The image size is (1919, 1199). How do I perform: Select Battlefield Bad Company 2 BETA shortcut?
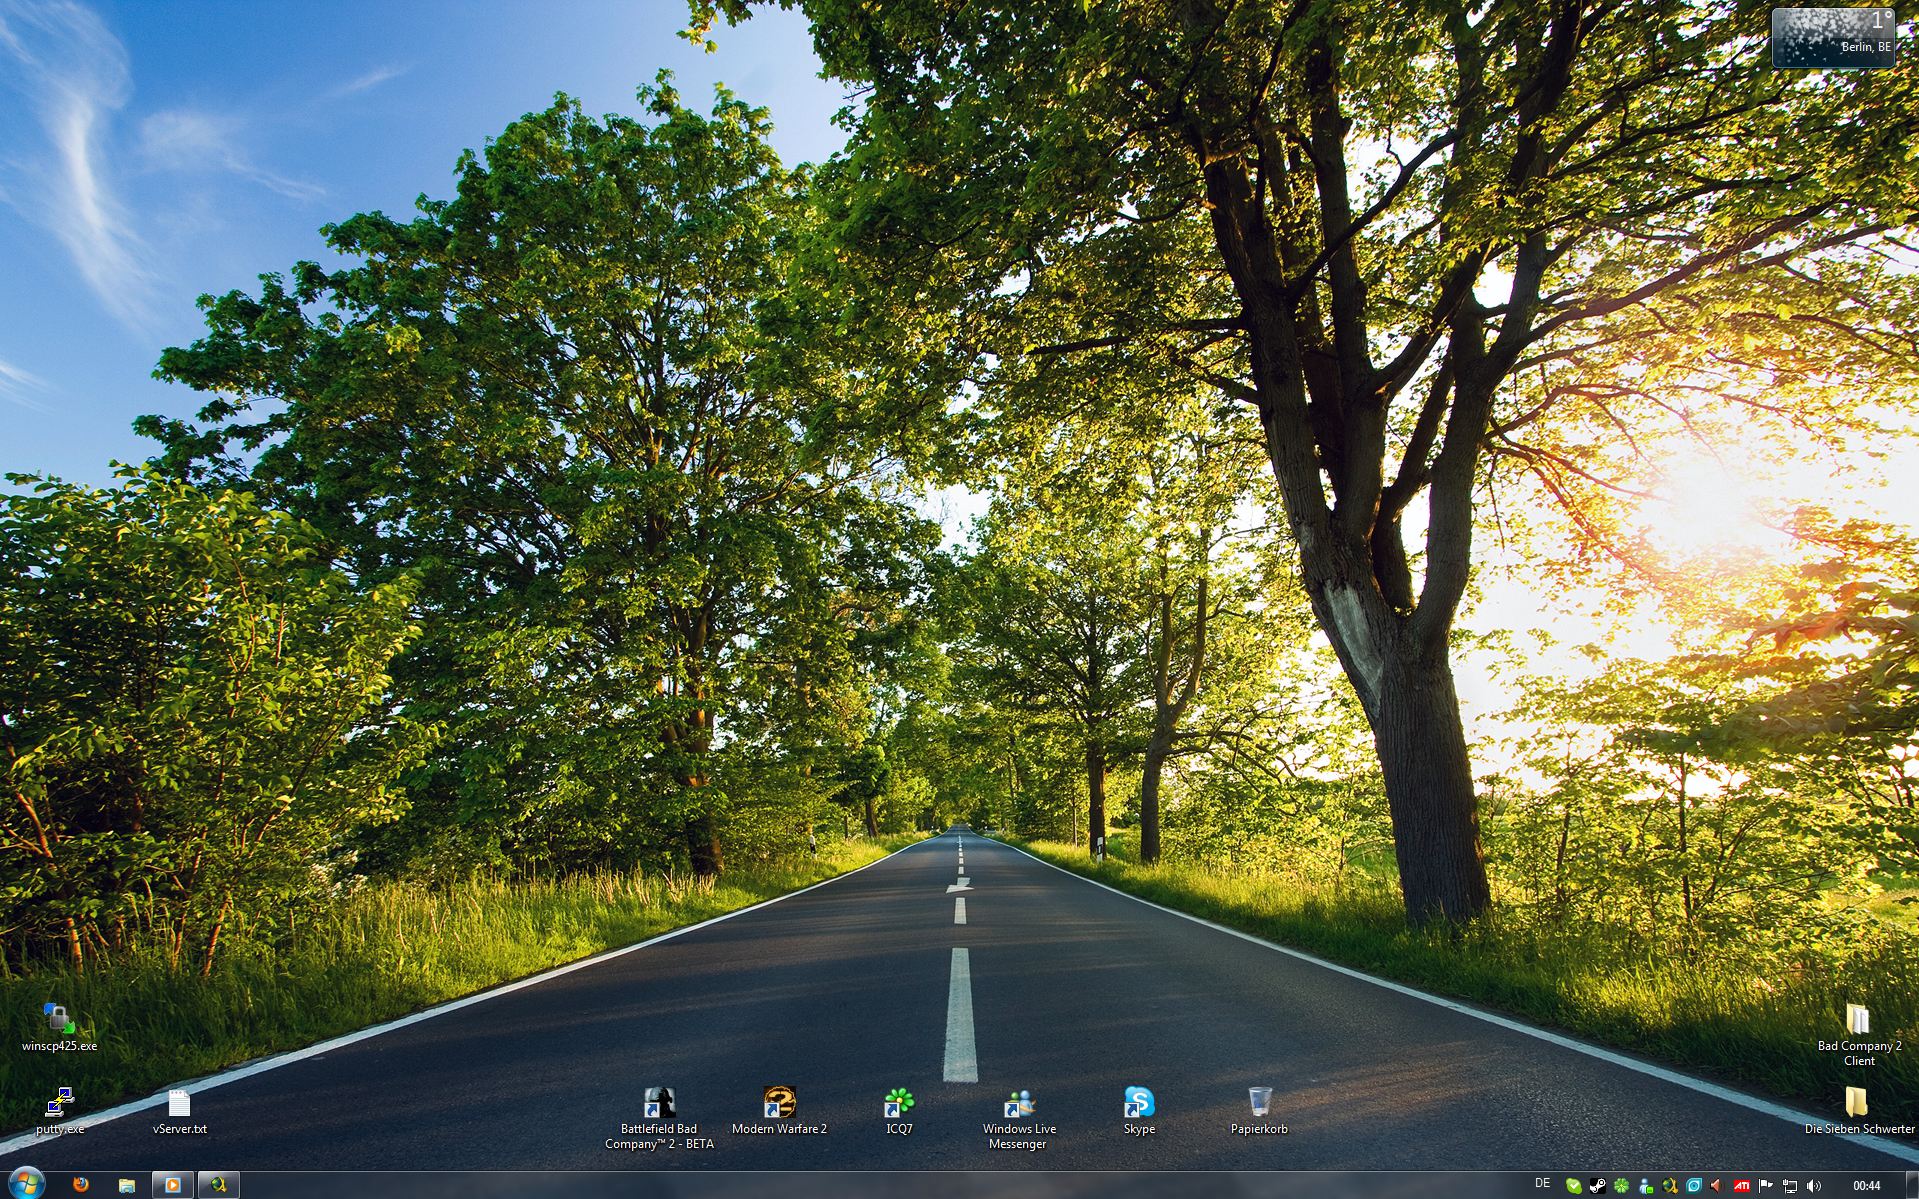pos(659,1103)
